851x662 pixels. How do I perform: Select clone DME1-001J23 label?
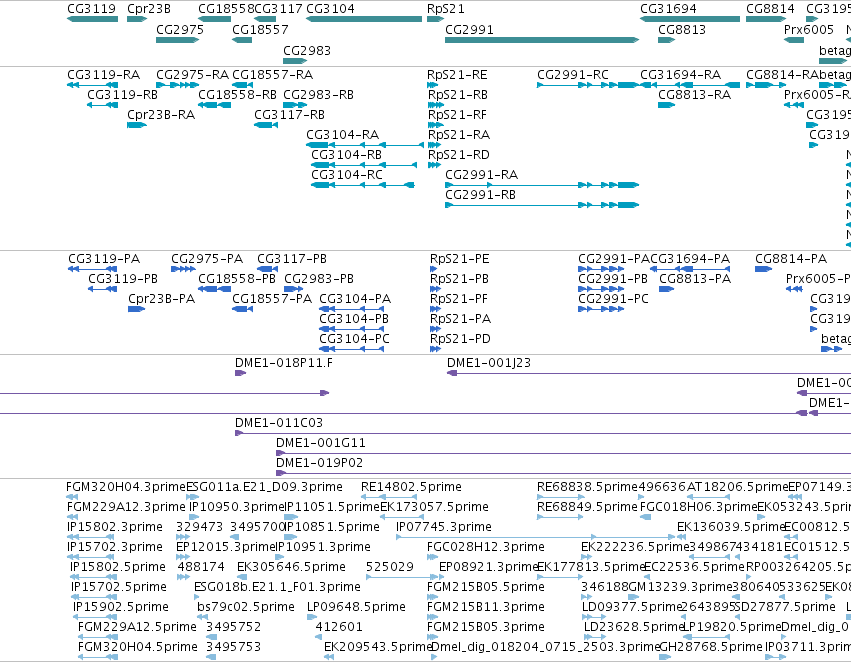(489, 363)
